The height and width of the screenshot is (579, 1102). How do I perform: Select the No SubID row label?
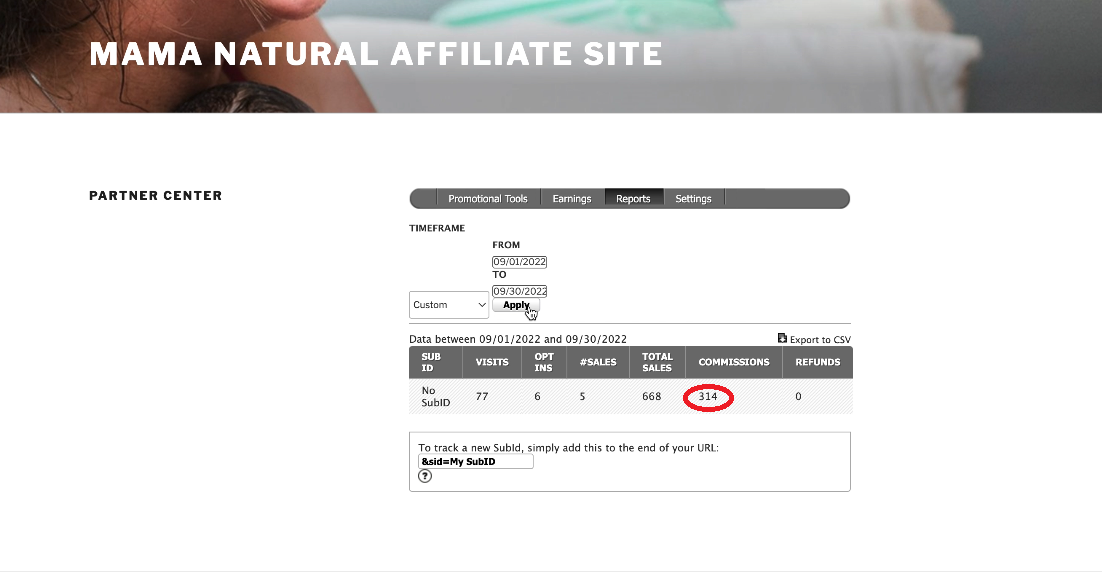point(436,396)
